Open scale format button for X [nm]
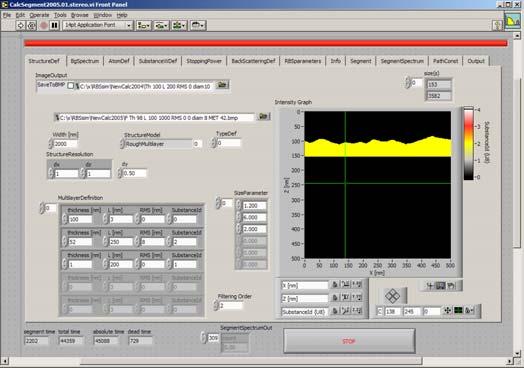The width and height of the screenshot is (524, 368). tap(357, 285)
